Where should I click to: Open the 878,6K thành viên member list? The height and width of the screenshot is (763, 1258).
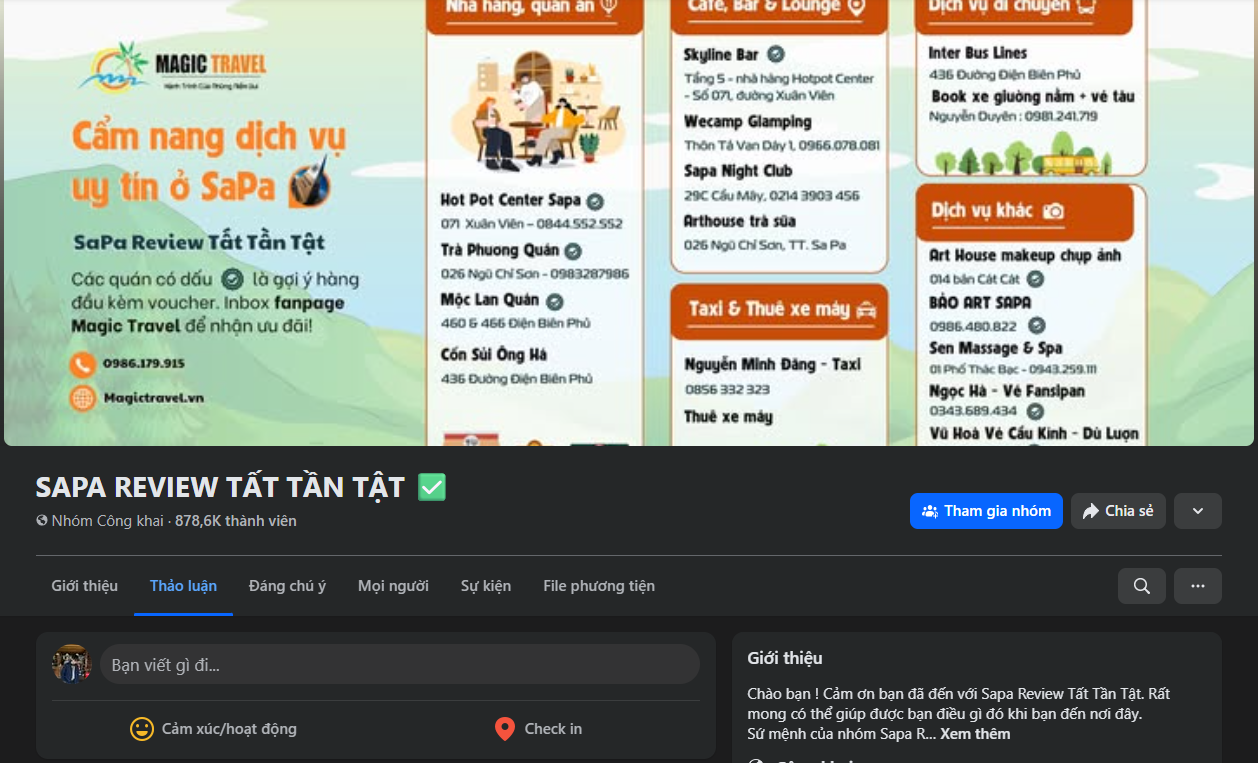click(x=236, y=521)
